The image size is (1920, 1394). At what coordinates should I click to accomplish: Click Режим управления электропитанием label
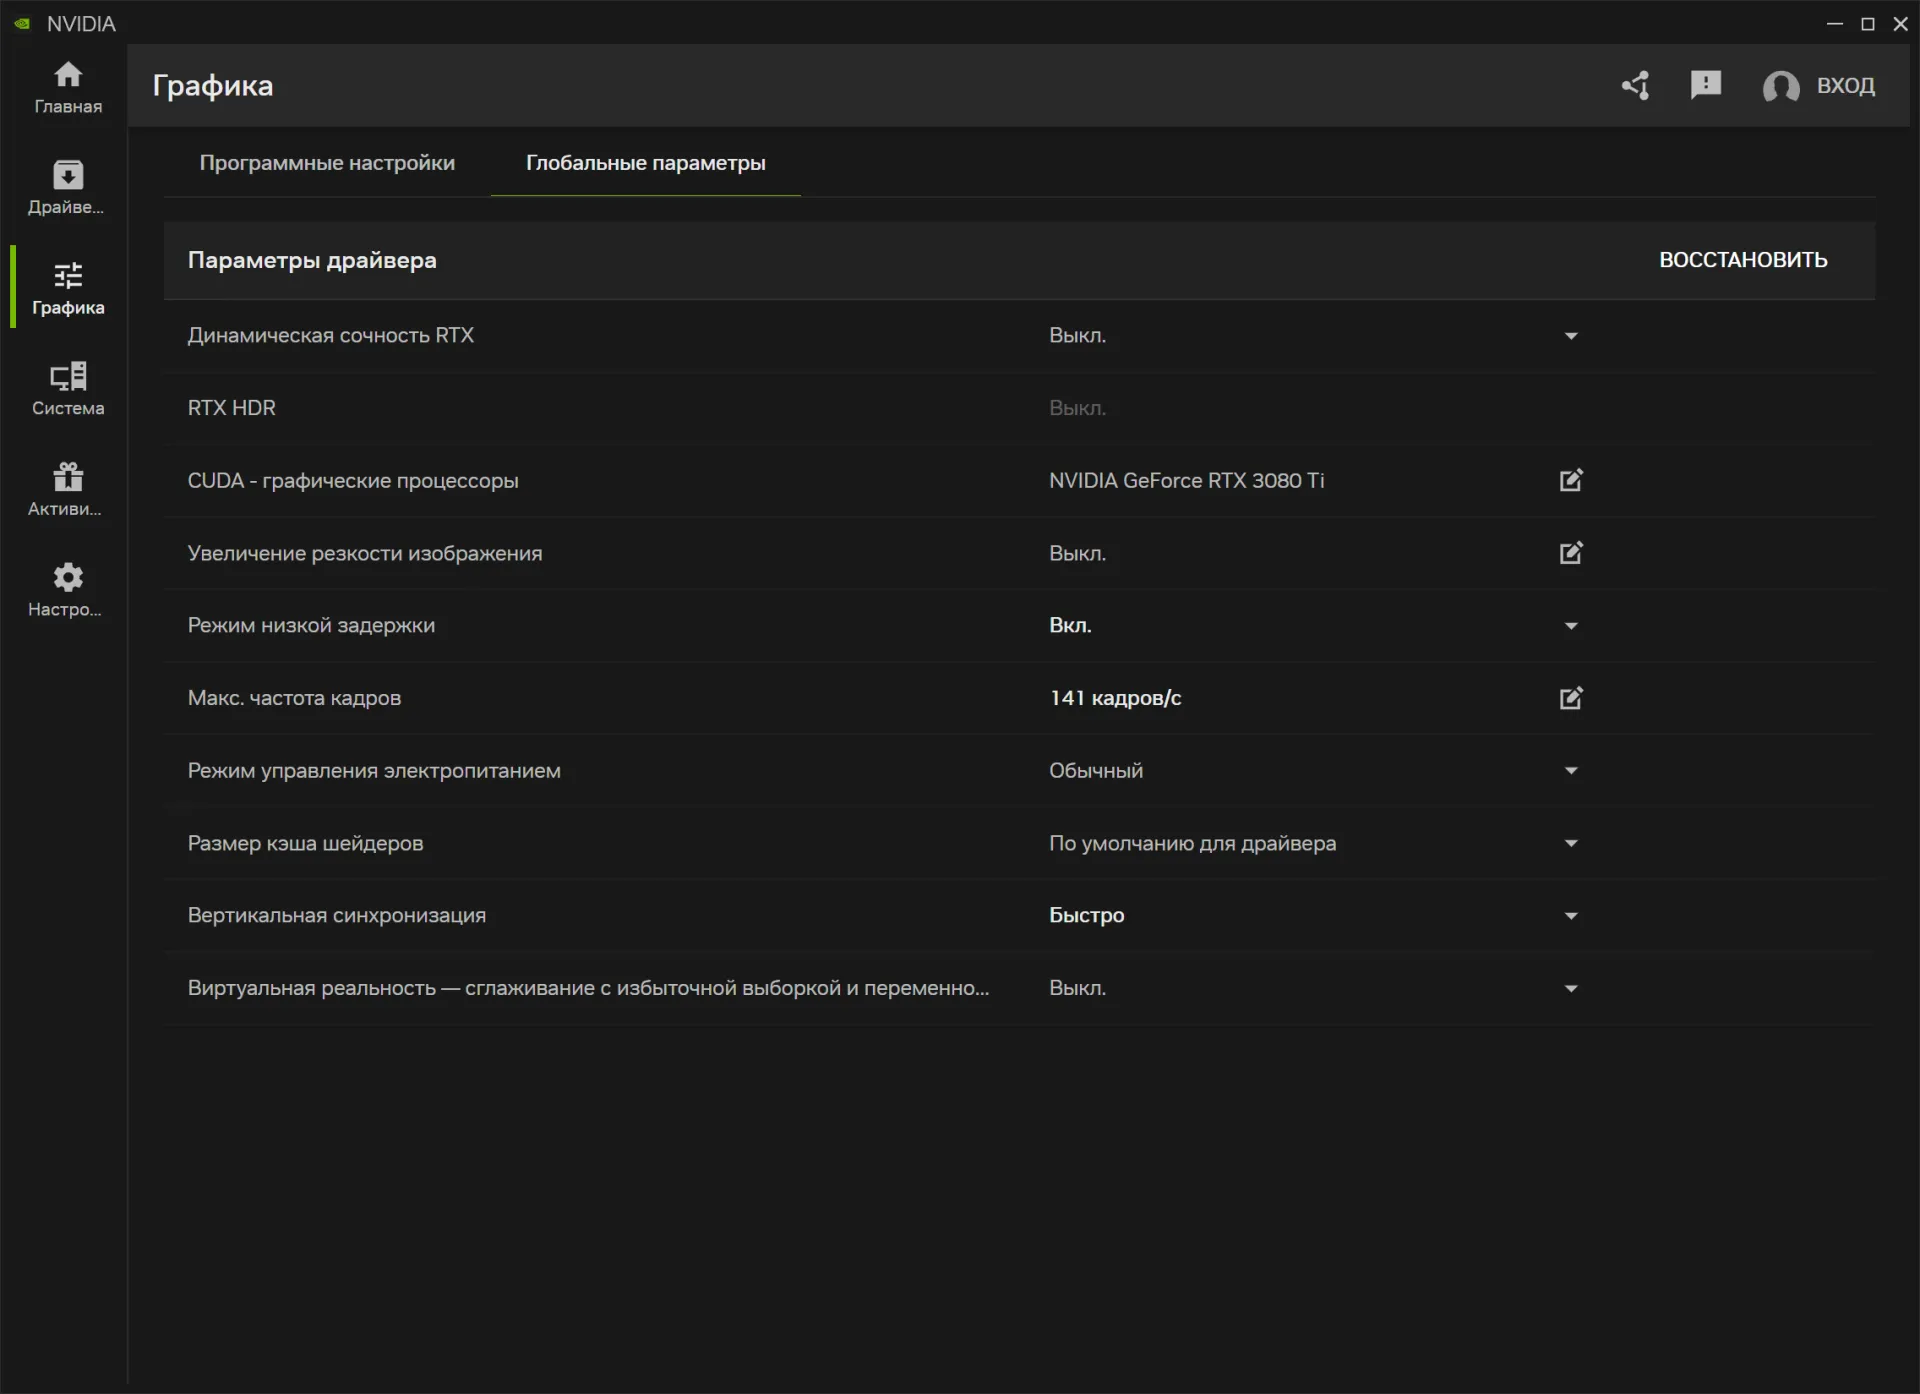374,771
